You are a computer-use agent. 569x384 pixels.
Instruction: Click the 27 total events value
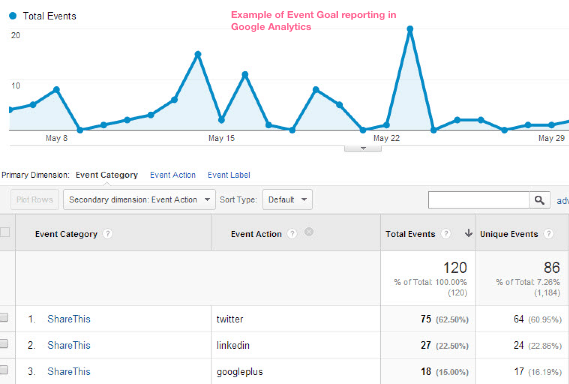click(x=426, y=345)
